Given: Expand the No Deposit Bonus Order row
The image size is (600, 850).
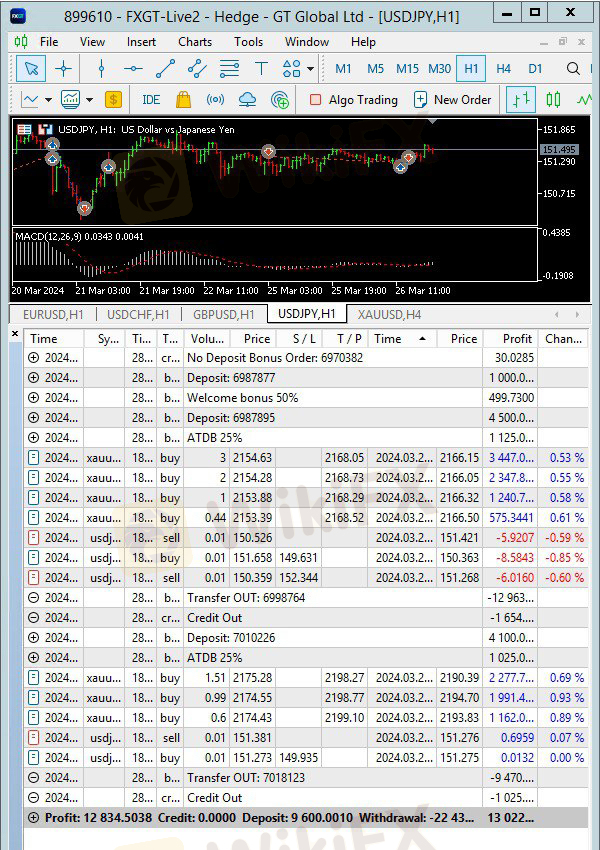Looking at the screenshot, I should pyautogui.click(x=34, y=358).
